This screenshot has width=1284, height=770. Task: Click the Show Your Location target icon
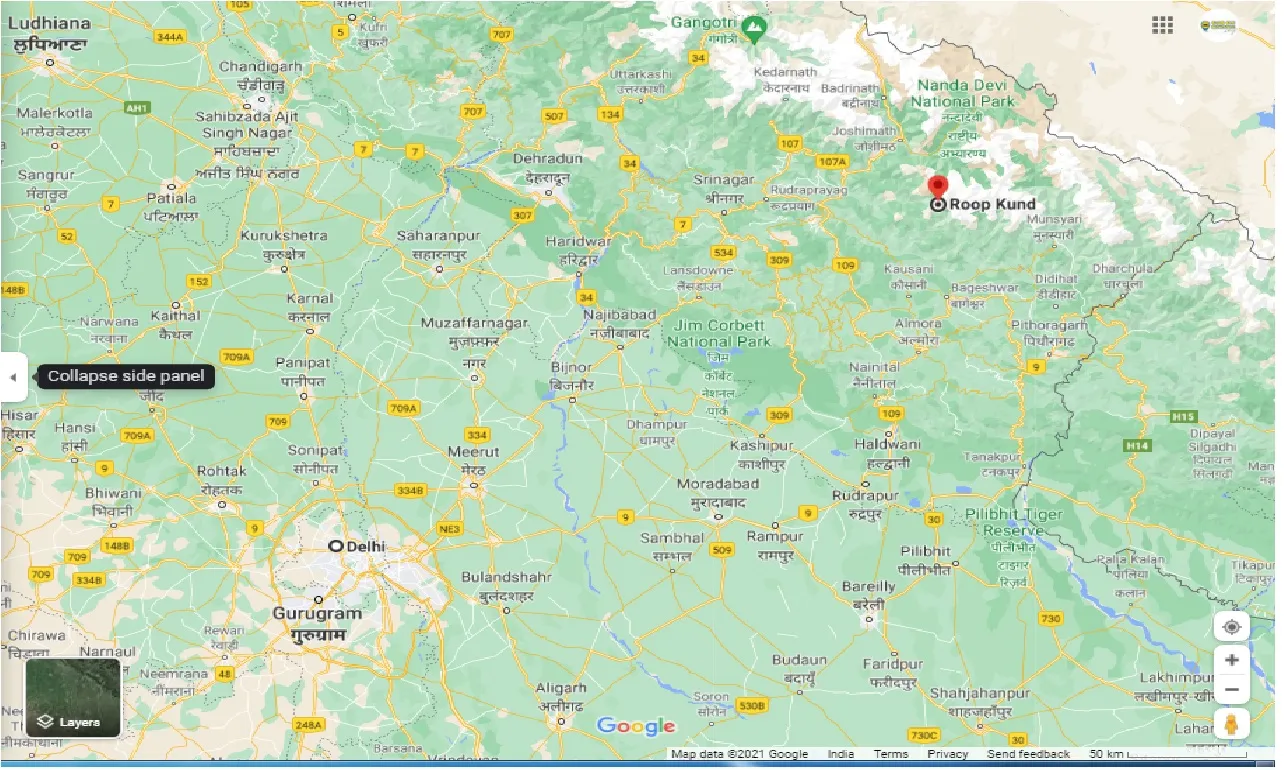pos(1232,626)
